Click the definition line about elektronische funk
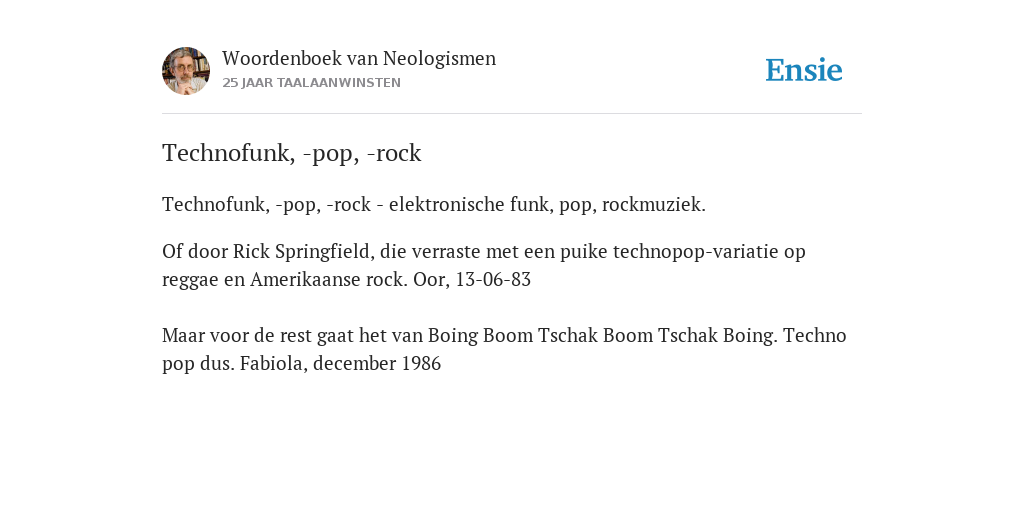 434,205
